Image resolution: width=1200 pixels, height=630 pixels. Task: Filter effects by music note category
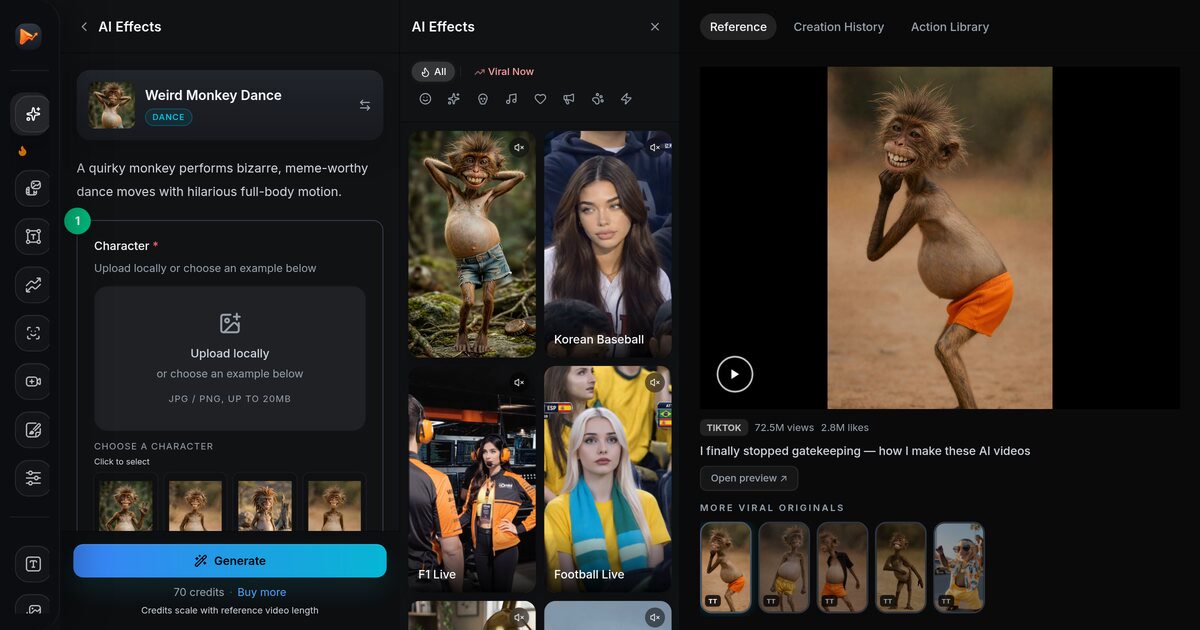[511, 99]
